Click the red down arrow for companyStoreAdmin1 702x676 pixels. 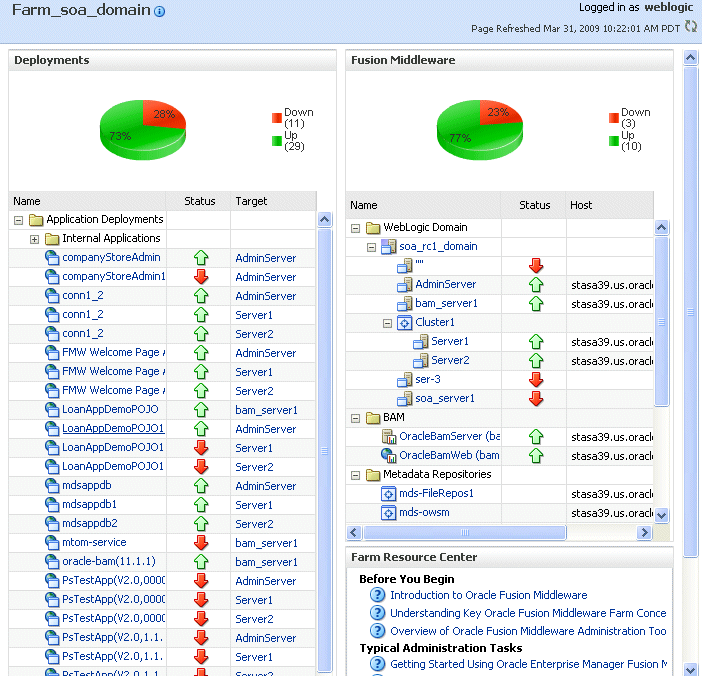click(201, 277)
